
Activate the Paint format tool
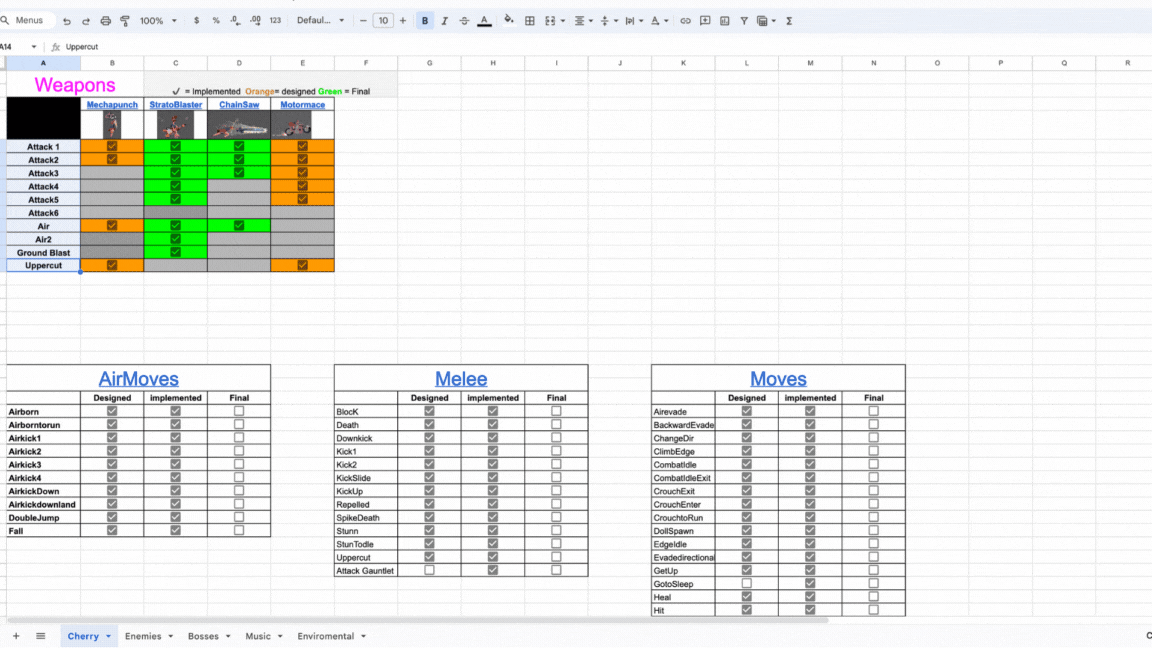pyautogui.click(x=125, y=21)
